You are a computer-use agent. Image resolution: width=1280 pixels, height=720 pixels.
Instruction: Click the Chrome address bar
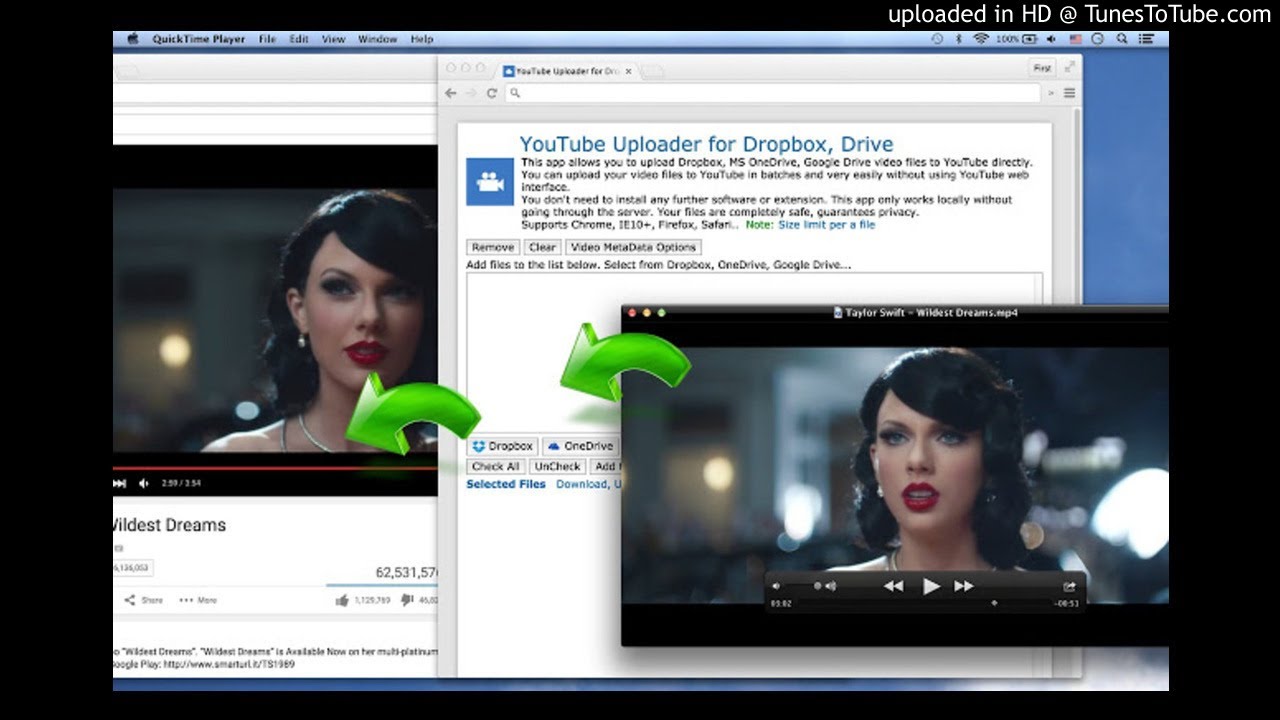[772, 93]
